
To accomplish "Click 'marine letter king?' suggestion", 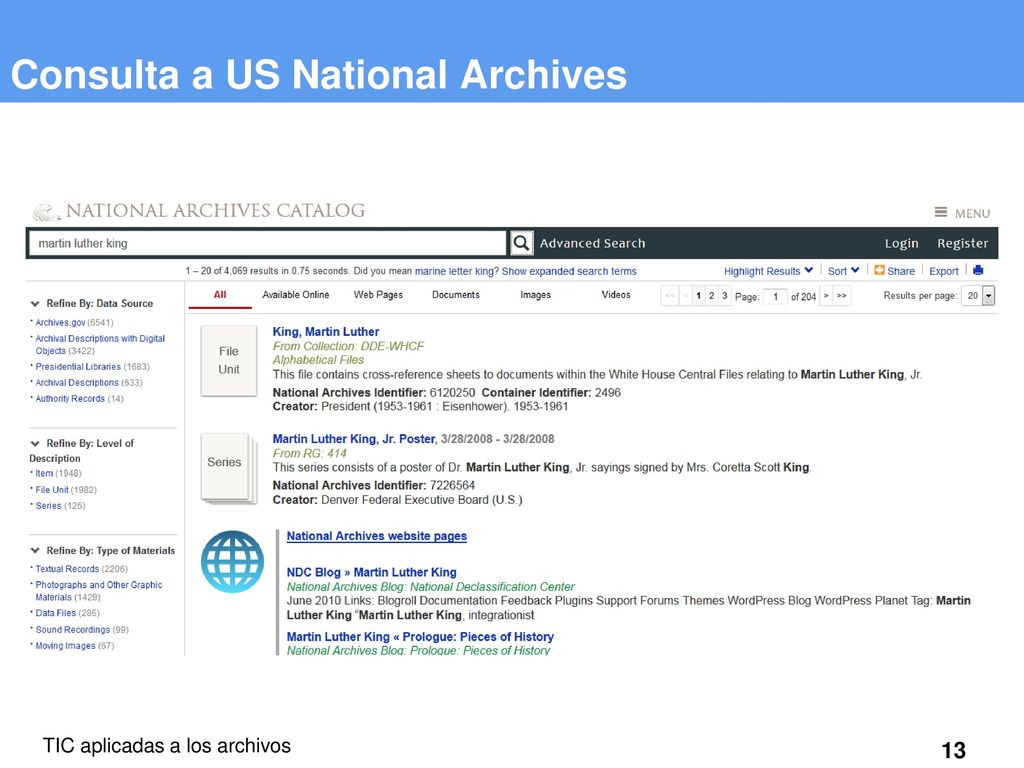I will point(456,271).
